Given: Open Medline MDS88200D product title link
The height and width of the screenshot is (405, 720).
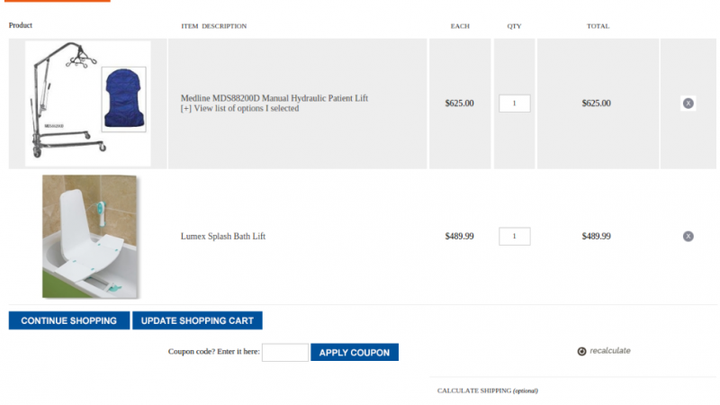Looking at the screenshot, I should coord(274,98).
